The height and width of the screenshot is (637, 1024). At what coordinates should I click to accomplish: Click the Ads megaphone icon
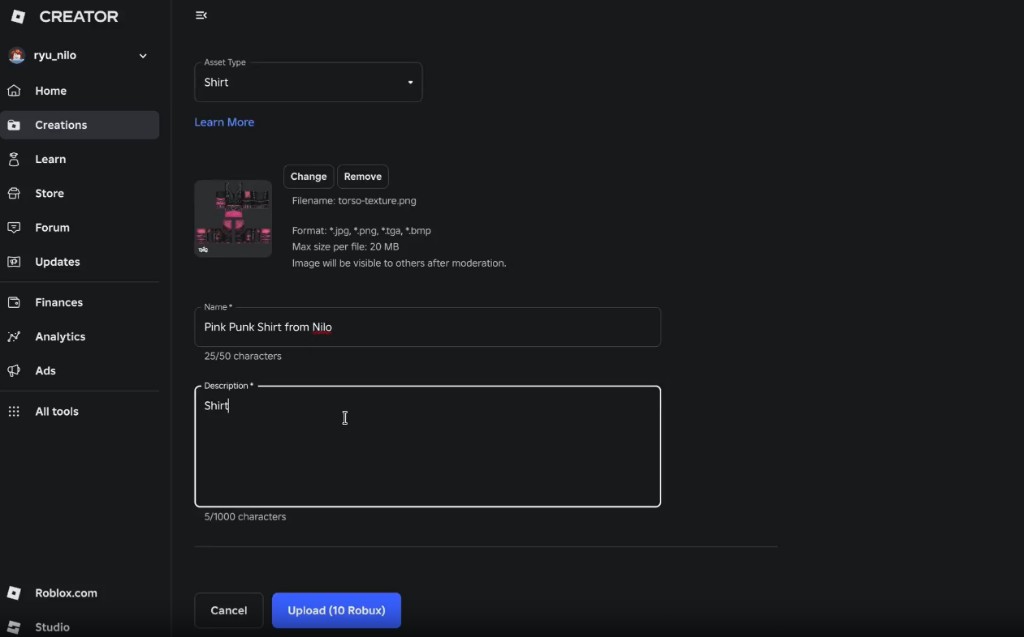coord(14,370)
